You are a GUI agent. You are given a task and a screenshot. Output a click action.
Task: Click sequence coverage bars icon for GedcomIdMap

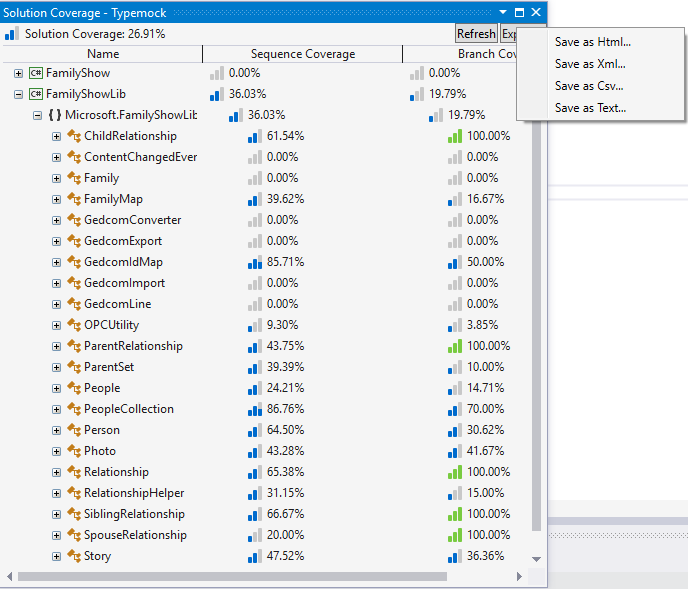[x=255, y=262]
